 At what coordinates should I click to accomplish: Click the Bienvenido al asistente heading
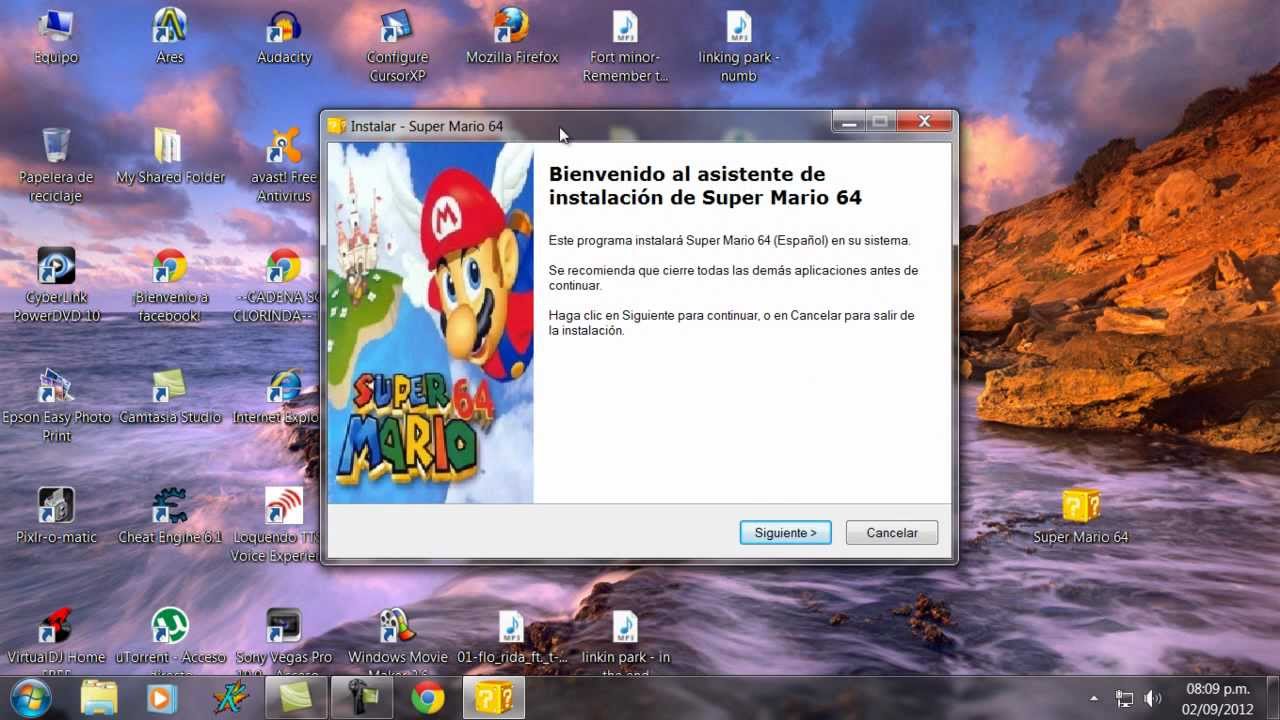point(705,186)
